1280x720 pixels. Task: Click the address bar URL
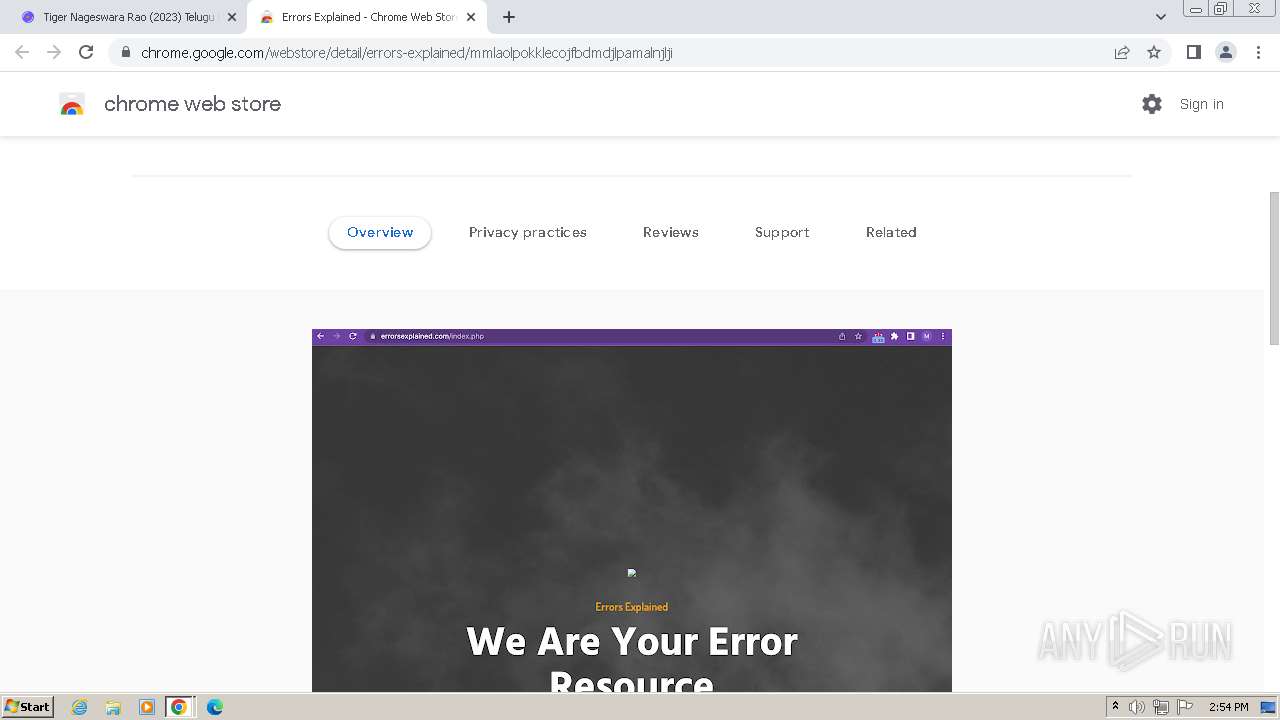tap(407, 53)
